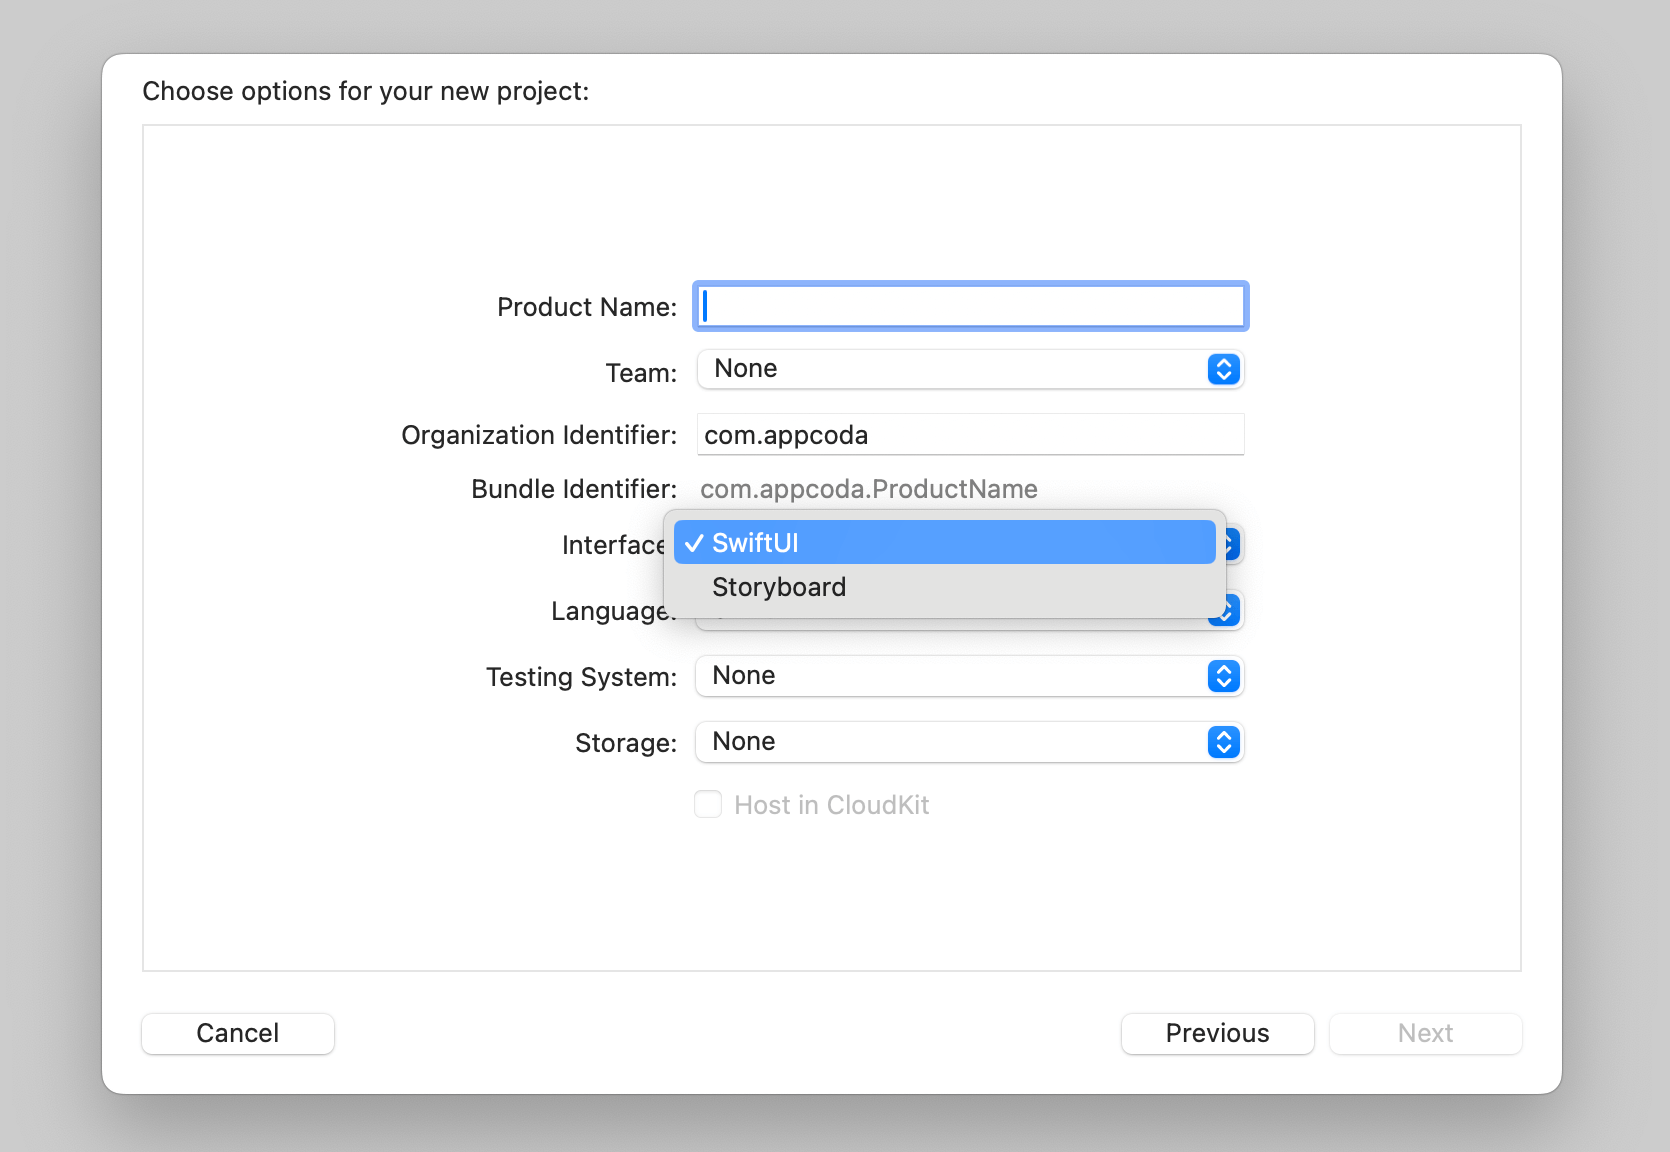Image resolution: width=1670 pixels, height=1152 pixels.
Task: Click the Host in CloudKit label text
Action: [x=831, y=805]
